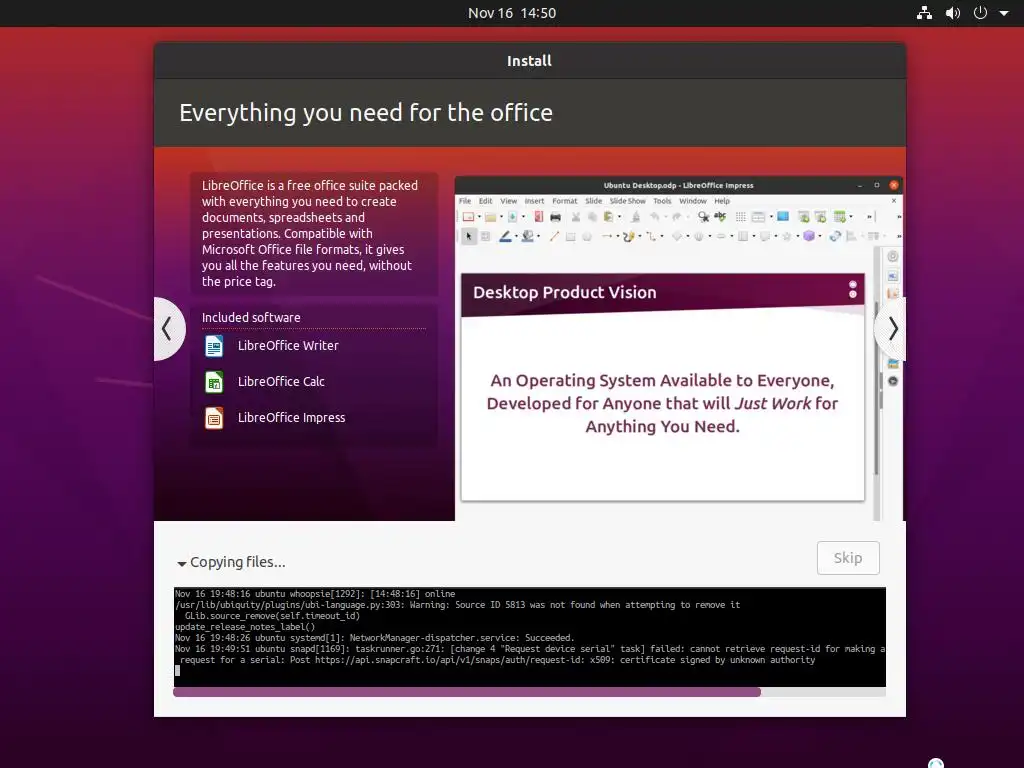Open the volume control in top bar
Screen dimensions: 1024x768
[x=953, y=12]
